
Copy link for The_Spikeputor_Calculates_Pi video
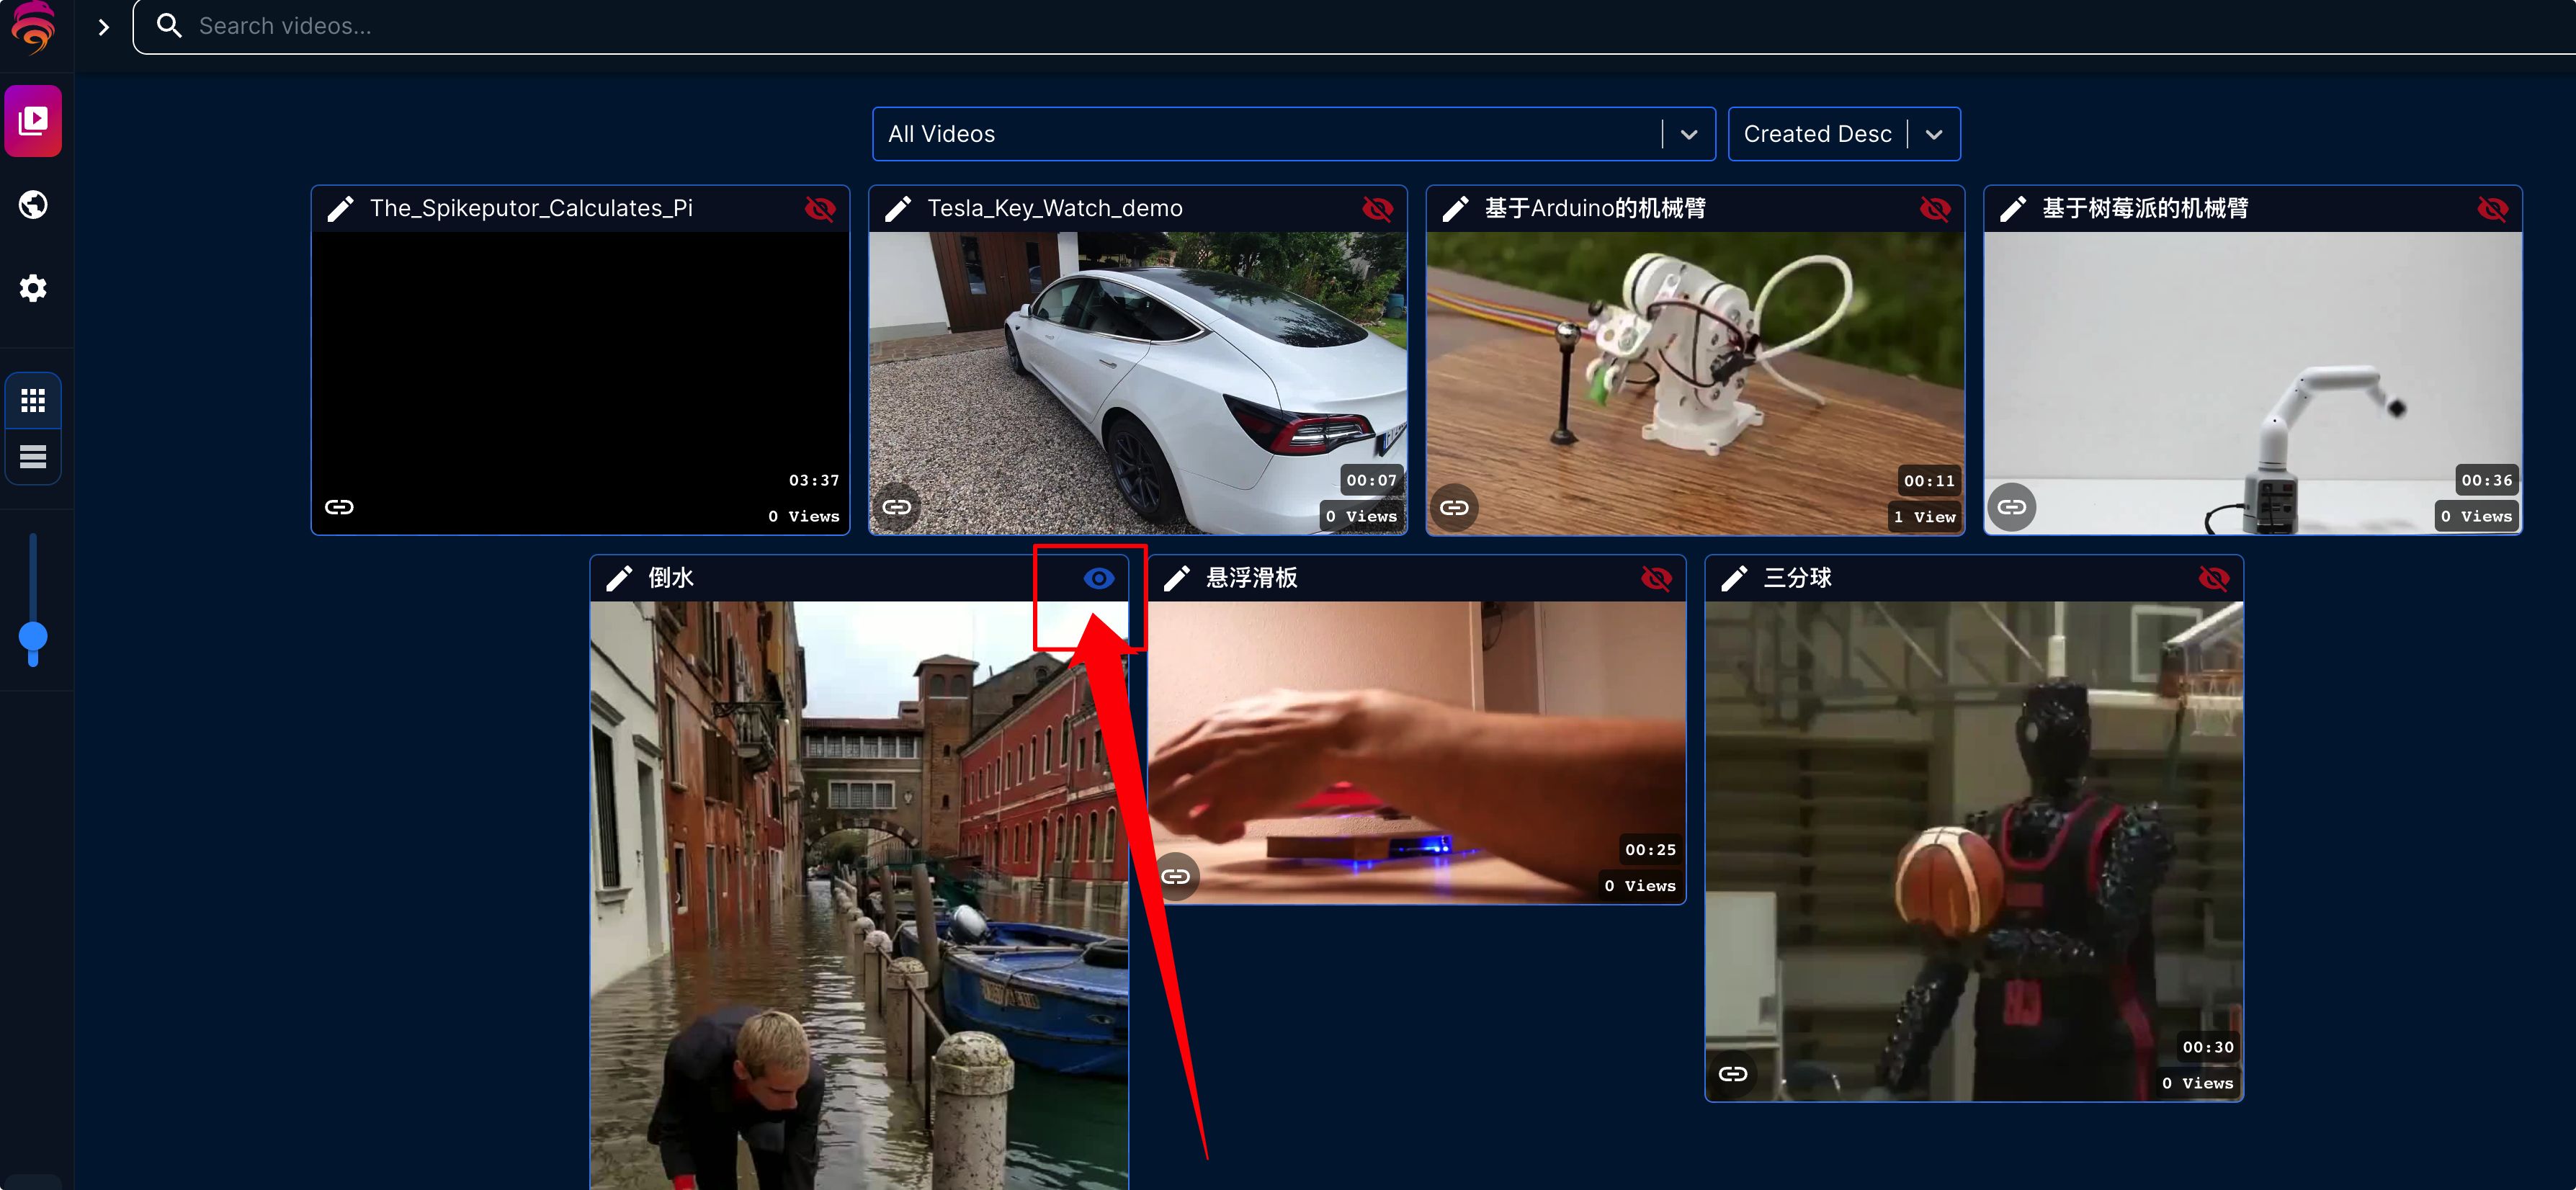pos(339,507)
